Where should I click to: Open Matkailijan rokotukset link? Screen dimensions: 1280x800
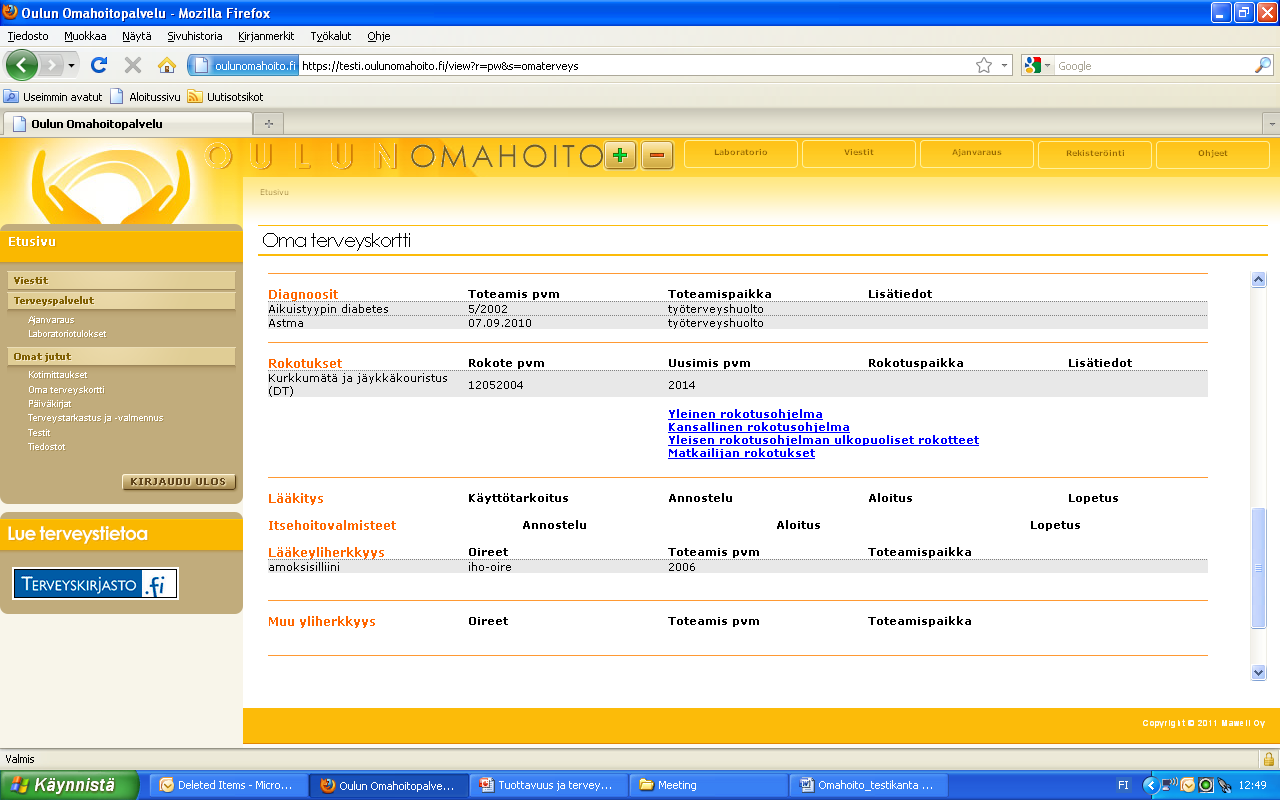741,453
